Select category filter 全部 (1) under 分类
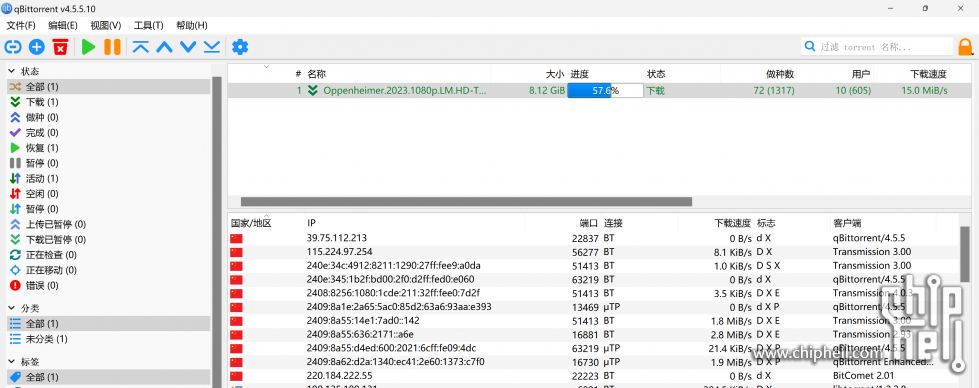The height and width of the screenshot is (388, 979). (x=109, y=324)
